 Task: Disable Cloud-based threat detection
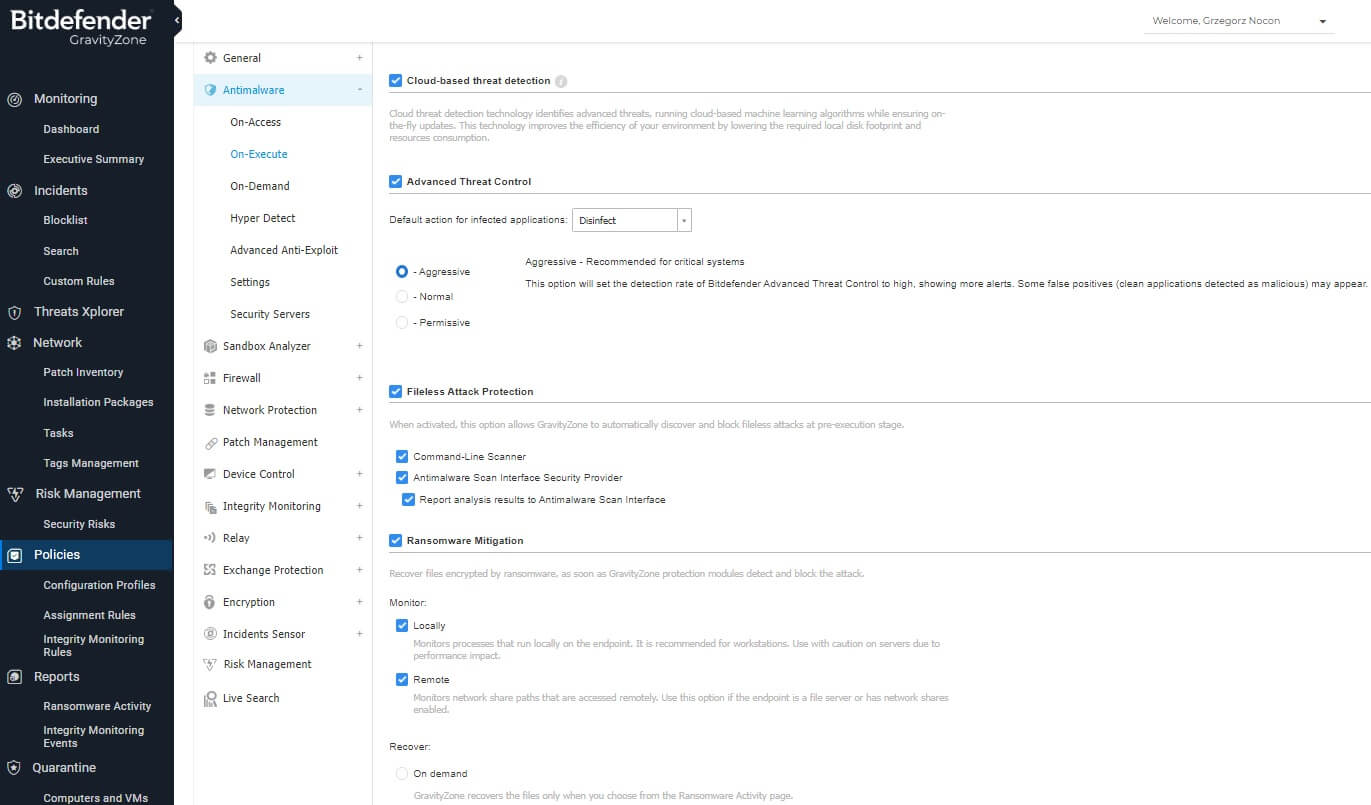click(x=395, y=81)
